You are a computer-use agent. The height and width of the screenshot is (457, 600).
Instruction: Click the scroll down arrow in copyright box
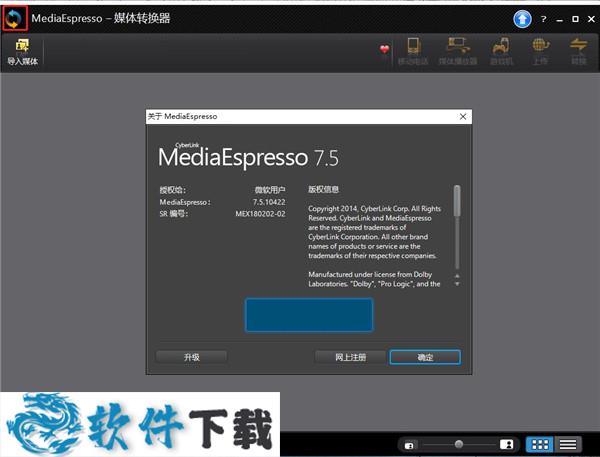(x=457, y=284)
